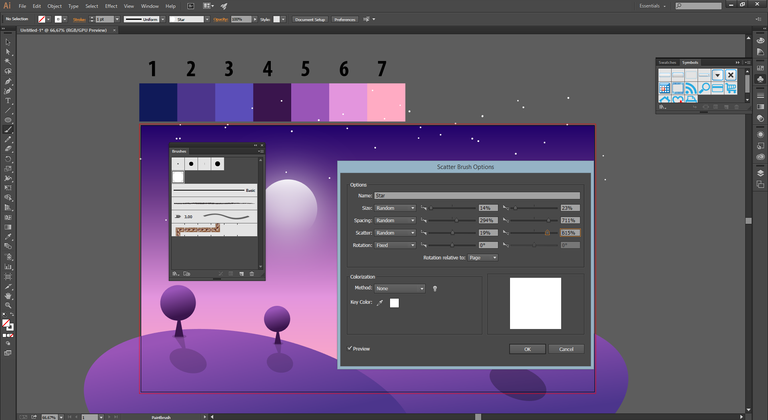Select the Artboard tool
Image resolution: width=768 pixels, height=420 pixels.
coord(8,276)
